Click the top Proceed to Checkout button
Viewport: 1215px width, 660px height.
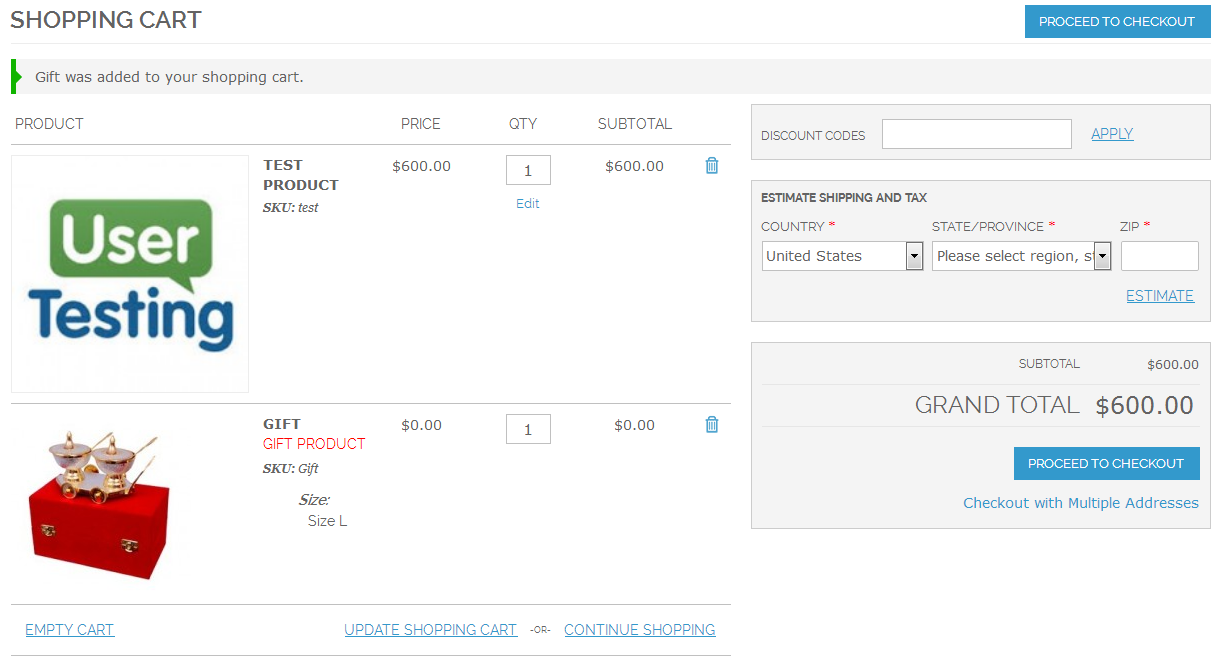tap(1116, 21)
